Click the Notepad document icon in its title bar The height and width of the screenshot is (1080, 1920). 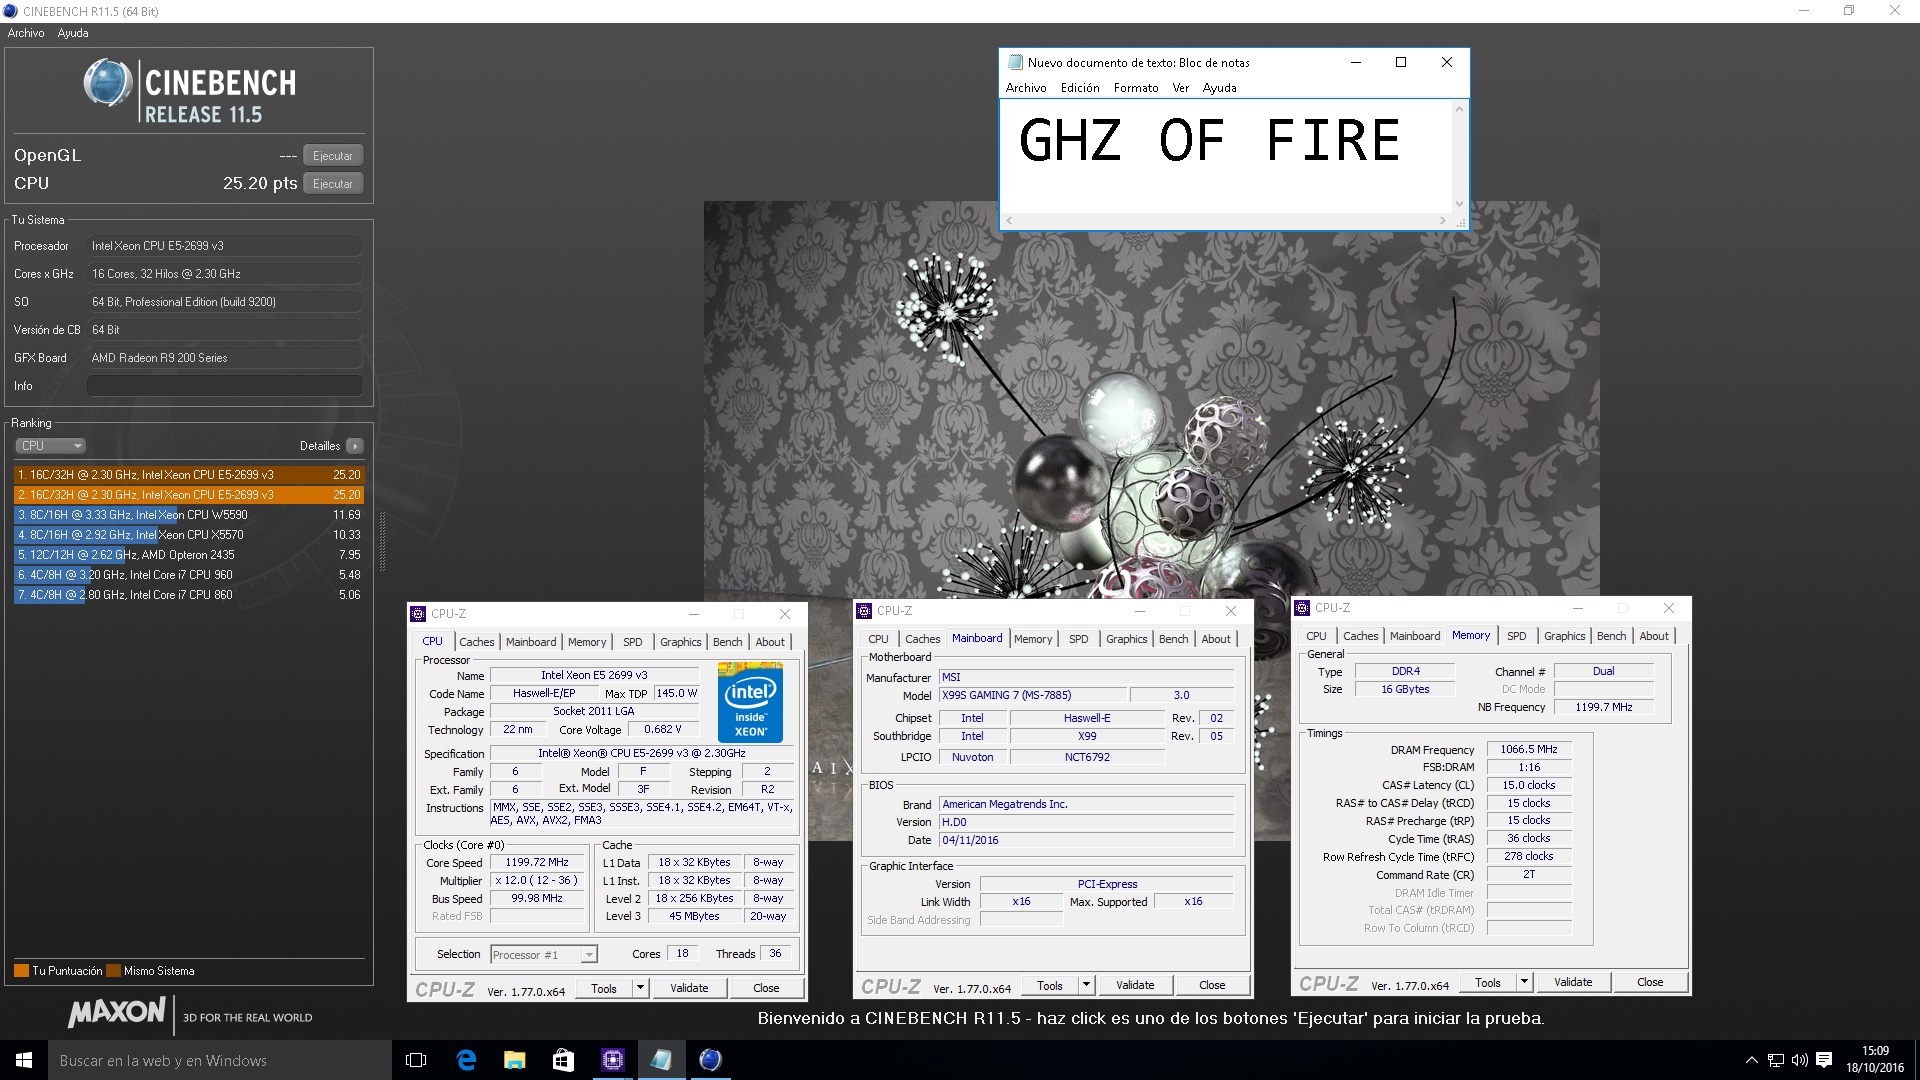1016,62
